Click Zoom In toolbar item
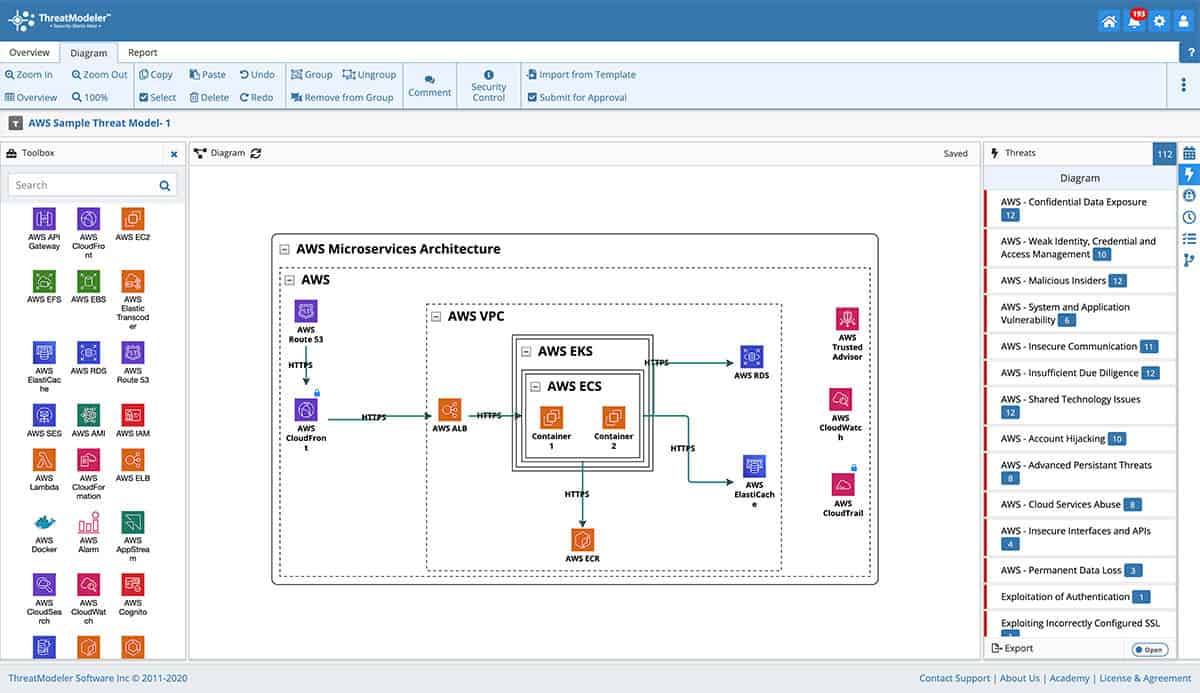Screen dimensions: 1200x693 click(29, 74)
